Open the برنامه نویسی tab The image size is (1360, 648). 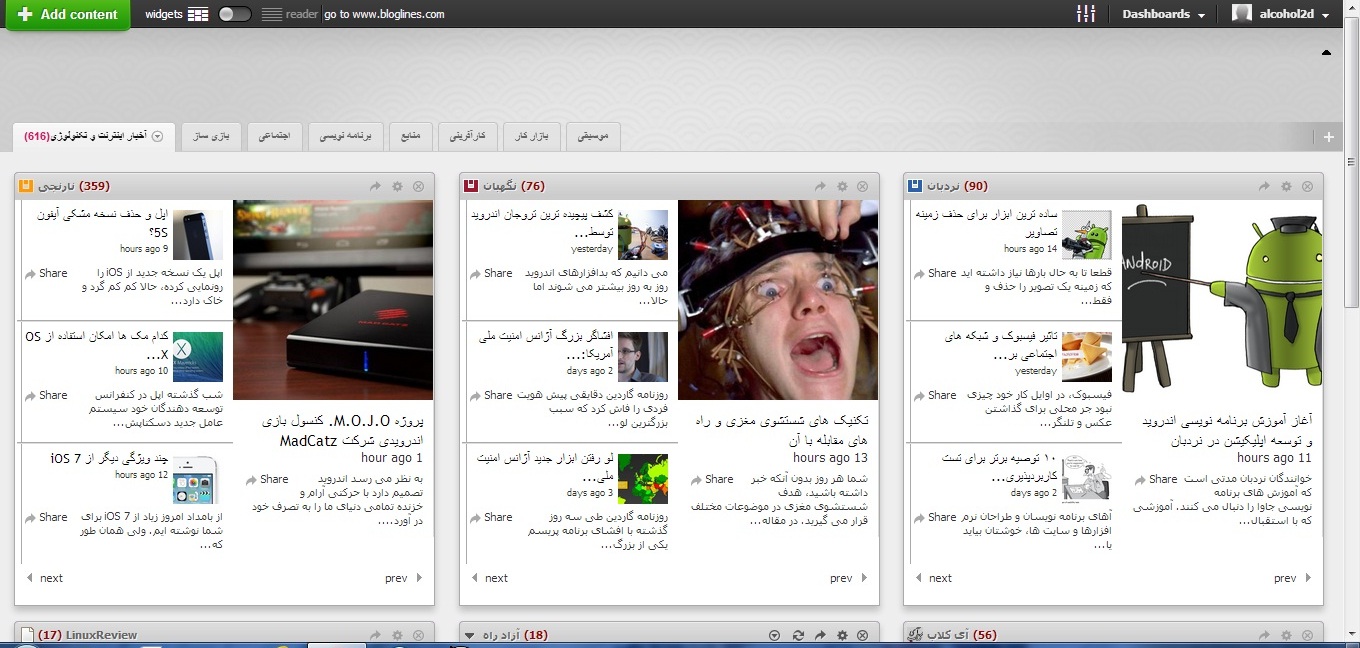(x=345, y=136)
